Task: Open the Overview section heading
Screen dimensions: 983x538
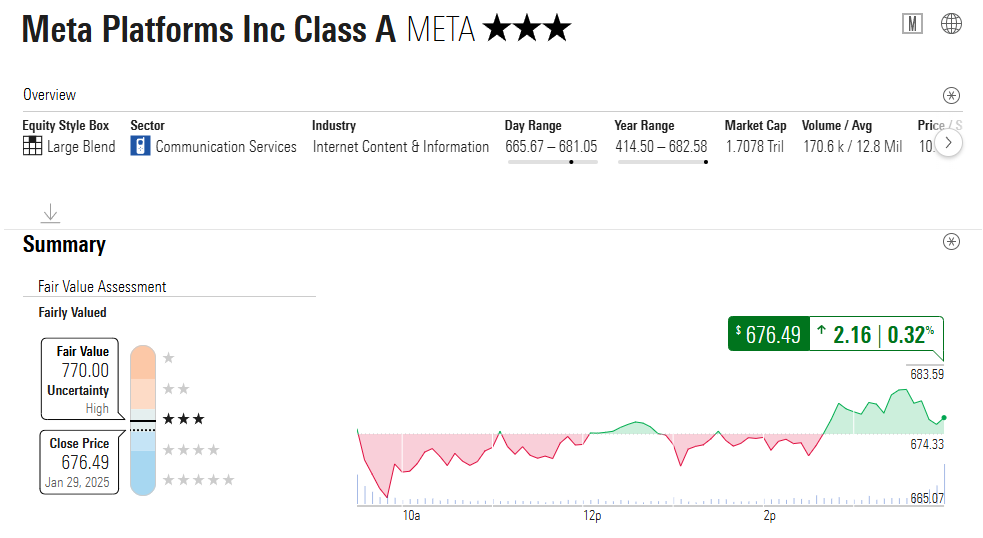Action: pyautogui.click(x=50, y=95)
